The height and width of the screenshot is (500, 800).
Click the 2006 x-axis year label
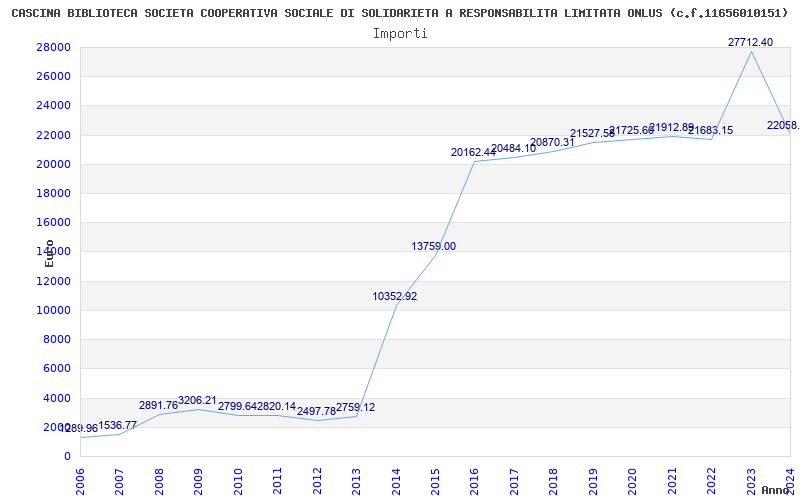(80, 482)
